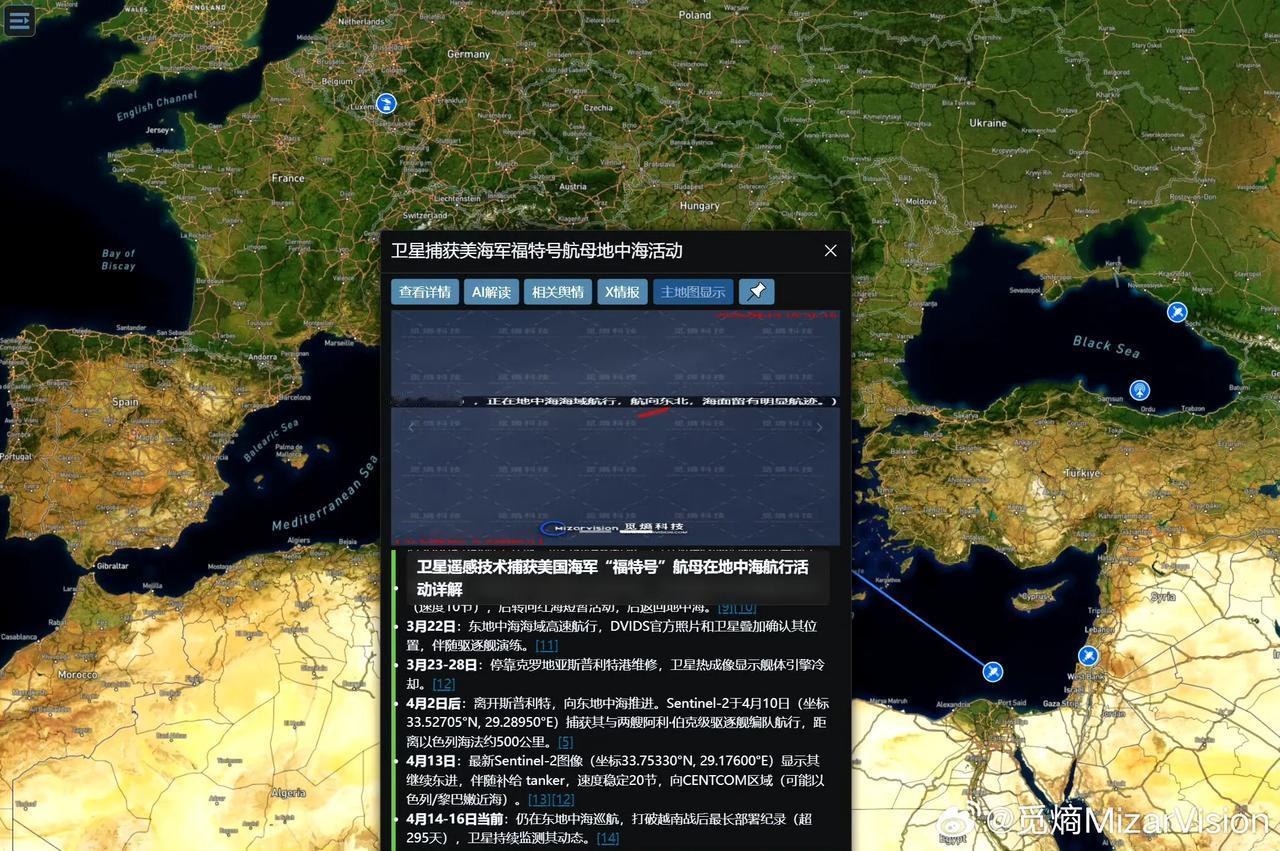Follow citation link [9]

(726, 607)
